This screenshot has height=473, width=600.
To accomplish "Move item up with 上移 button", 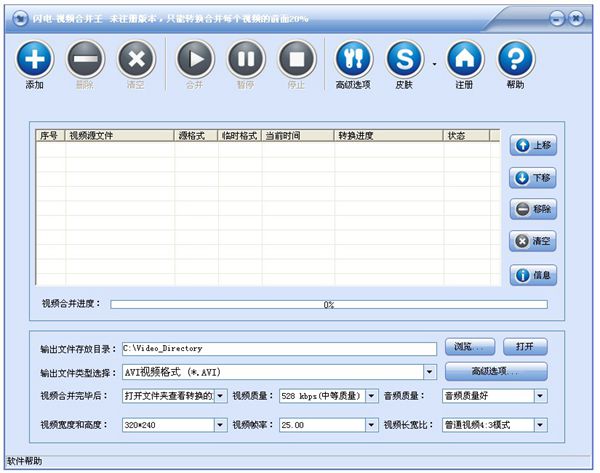I will click(533, 145).
